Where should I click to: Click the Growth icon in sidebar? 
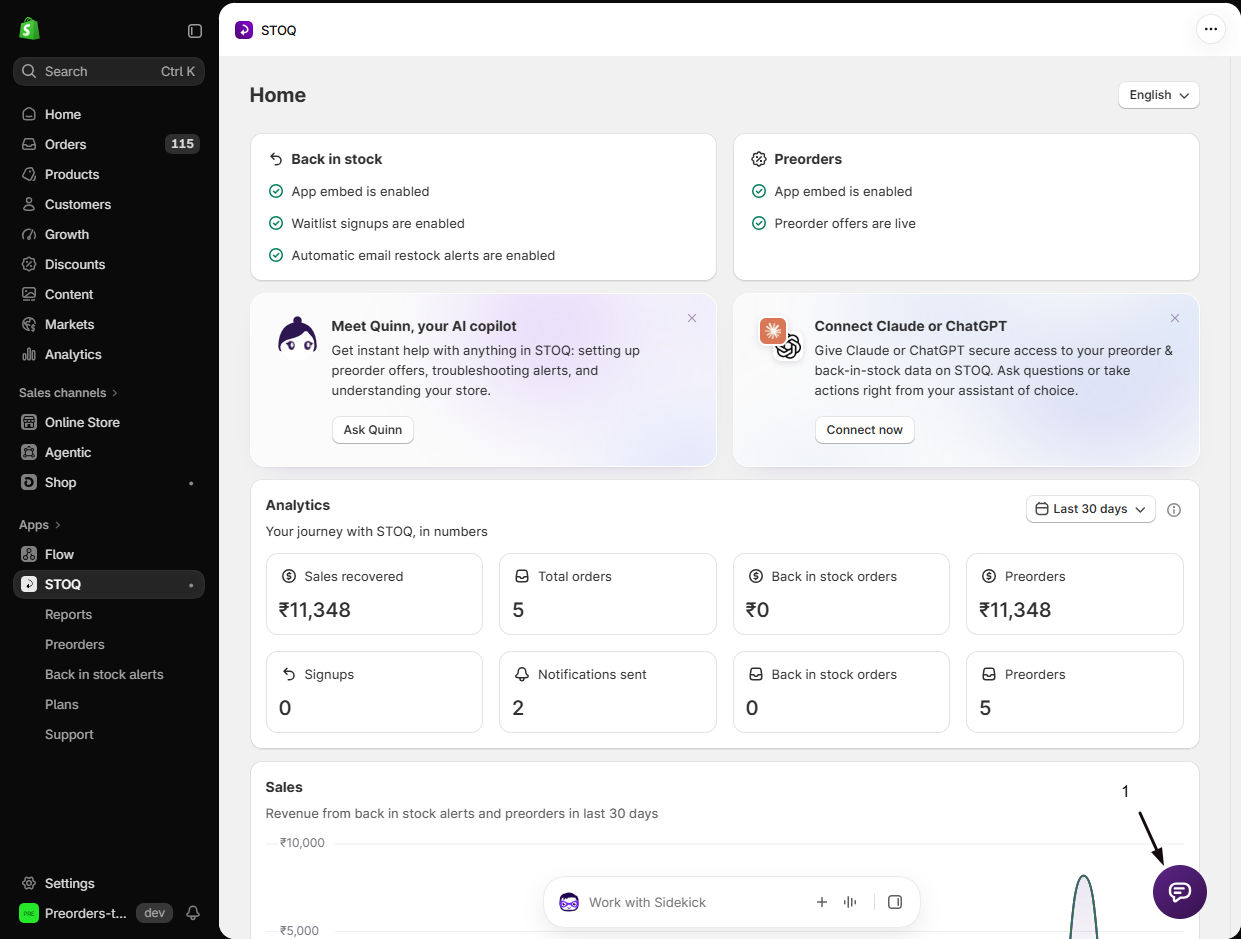coord(29,234)
